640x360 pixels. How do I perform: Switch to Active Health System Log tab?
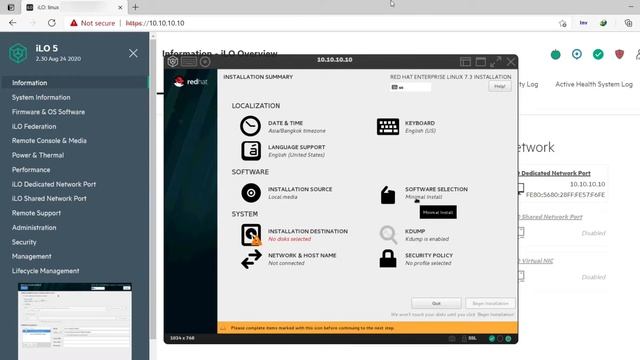click(594, 84)
